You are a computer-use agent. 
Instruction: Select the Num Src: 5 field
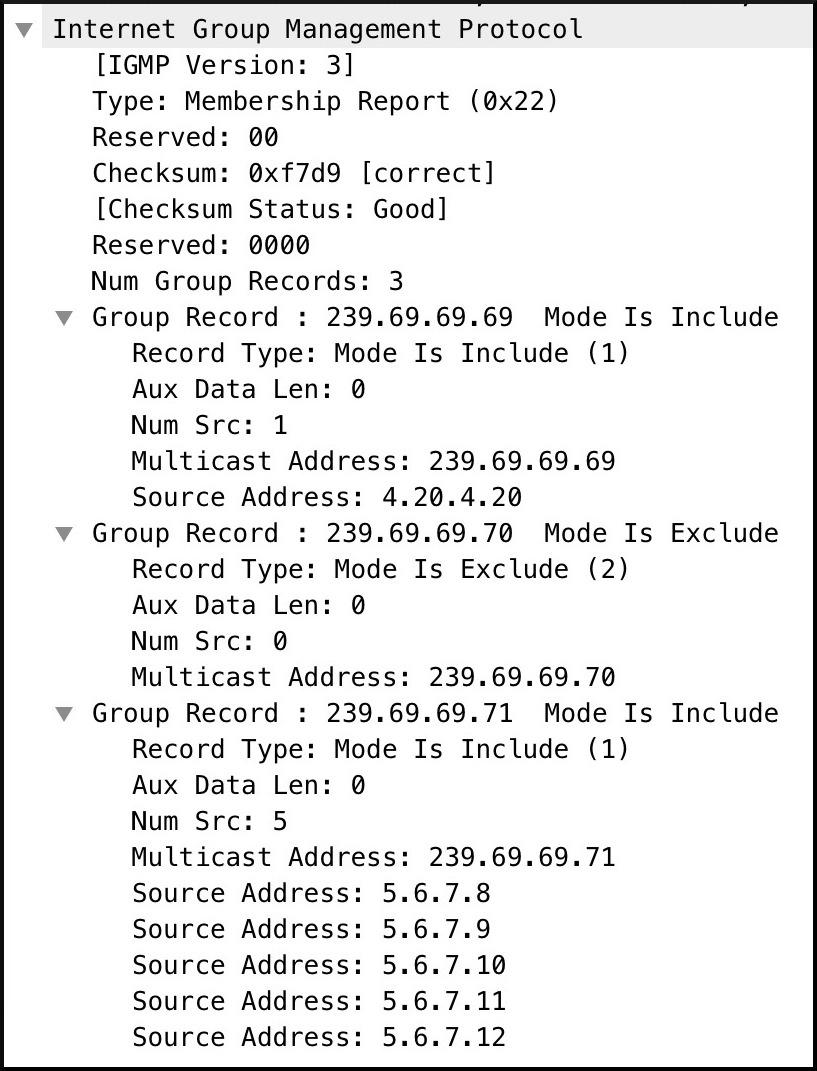point(209,822)
